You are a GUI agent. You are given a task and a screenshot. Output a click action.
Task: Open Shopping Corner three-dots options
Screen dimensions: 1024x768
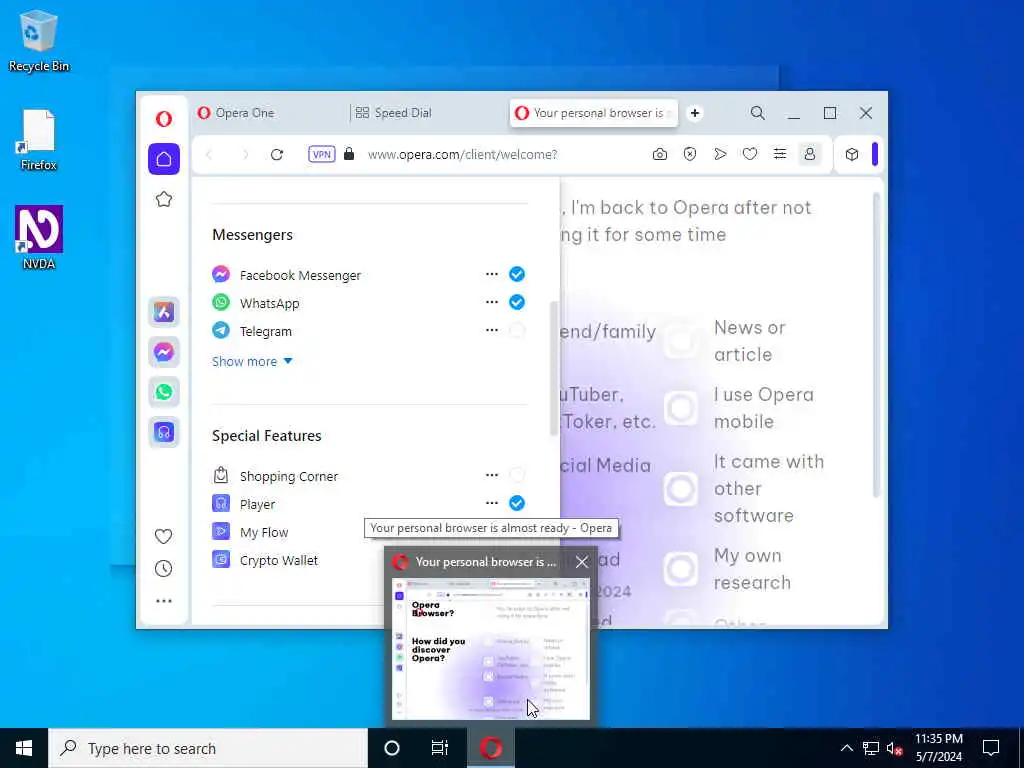[492, 475]
